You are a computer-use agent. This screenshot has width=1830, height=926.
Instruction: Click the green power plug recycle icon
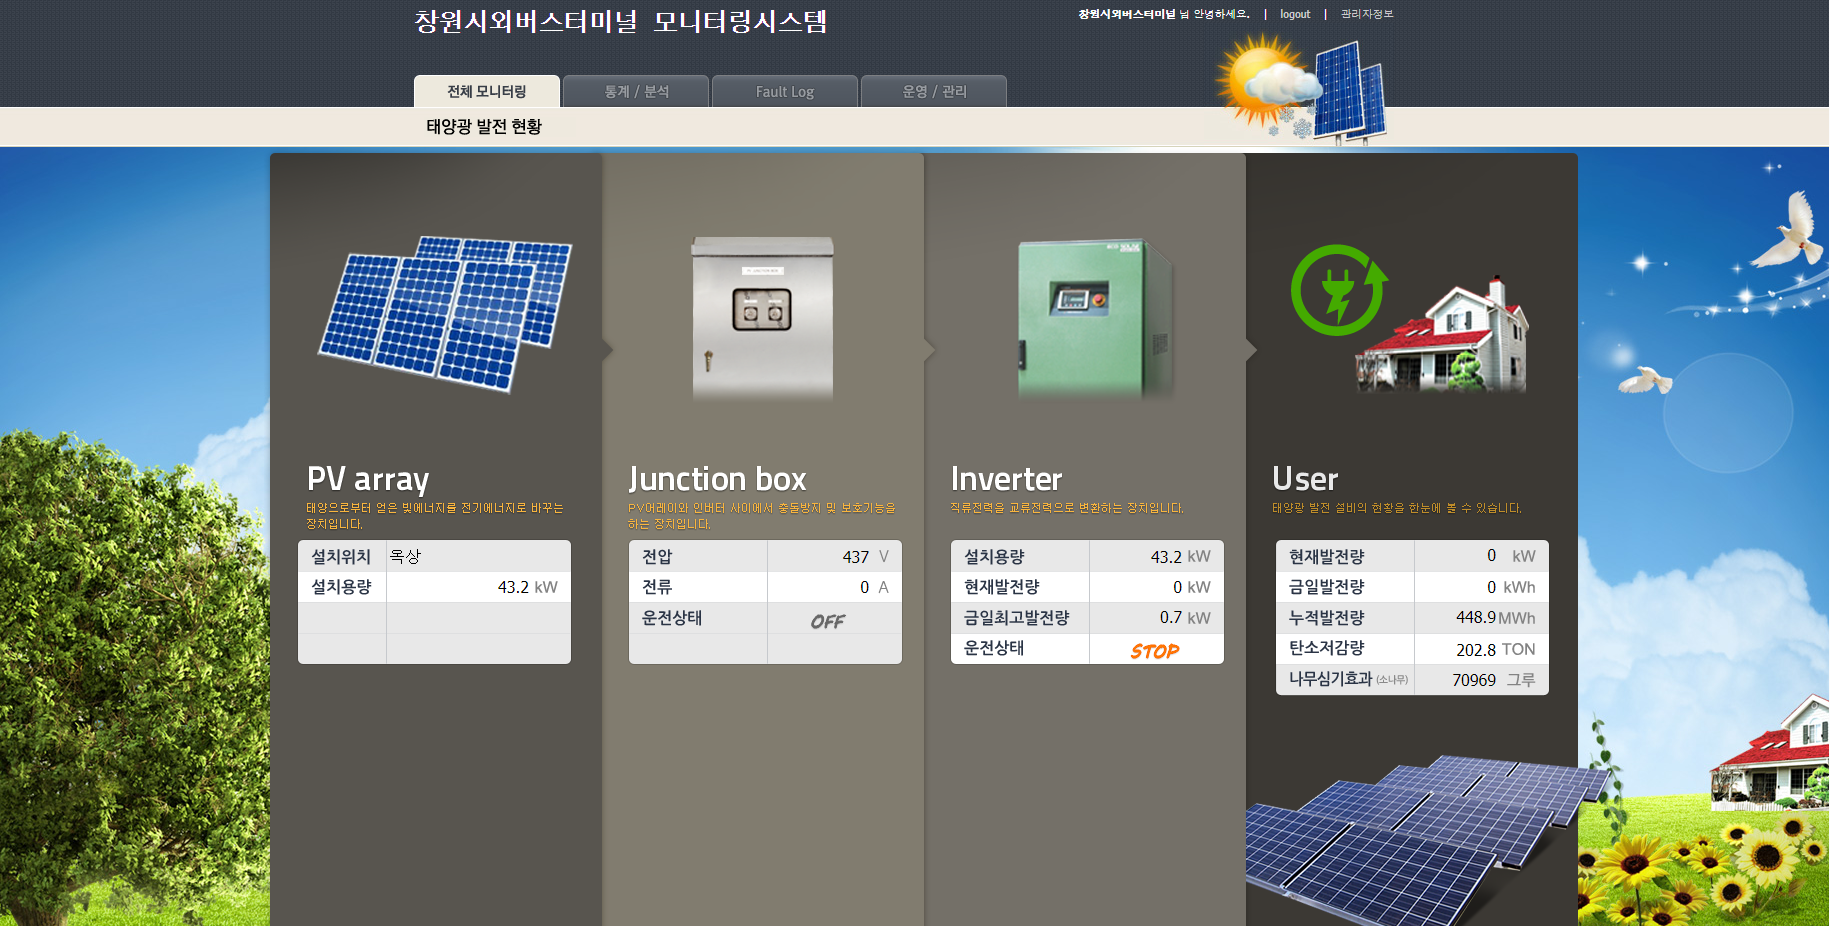click(x=1339, y=290)
